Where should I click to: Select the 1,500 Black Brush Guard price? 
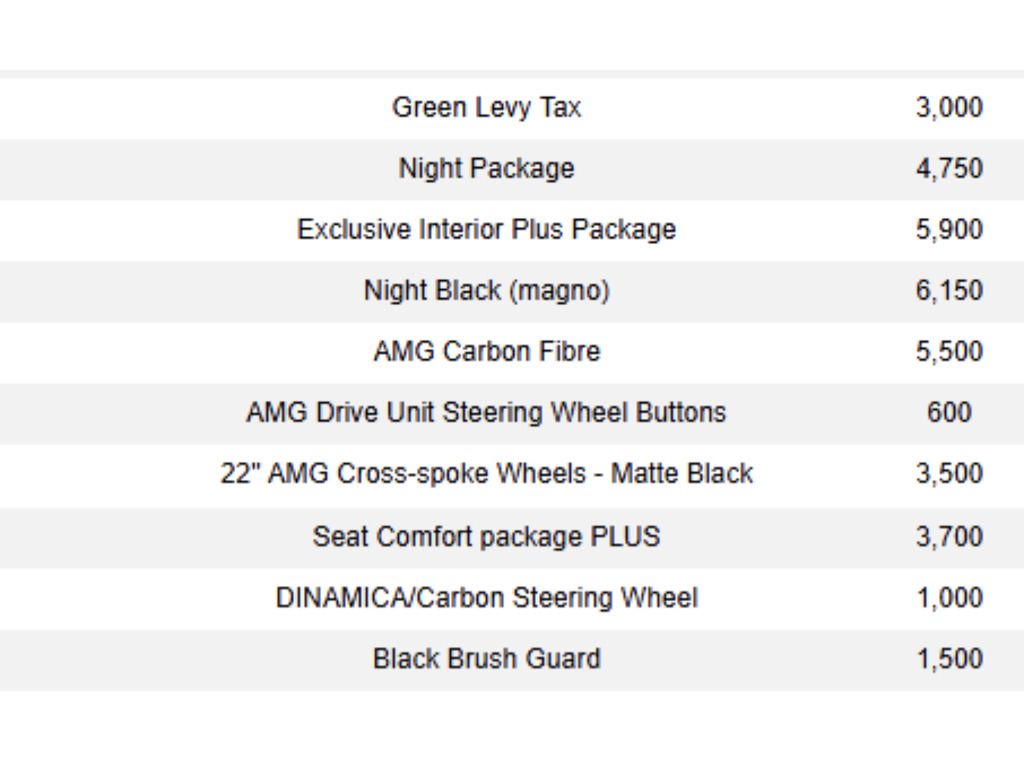[x=949, y=659]
